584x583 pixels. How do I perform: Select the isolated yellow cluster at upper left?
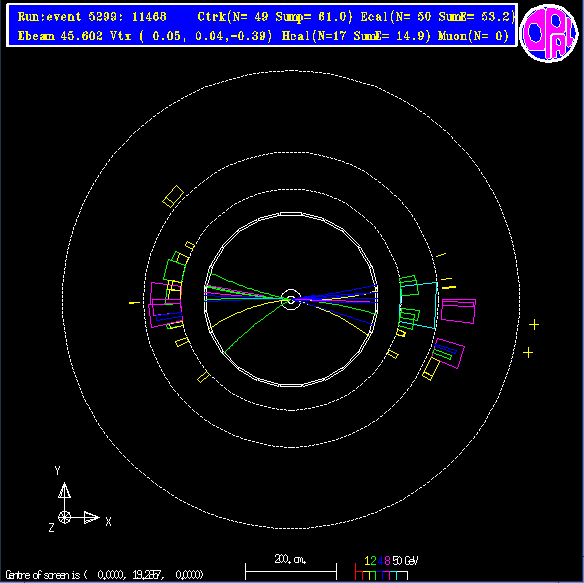(x=173, y=196)
